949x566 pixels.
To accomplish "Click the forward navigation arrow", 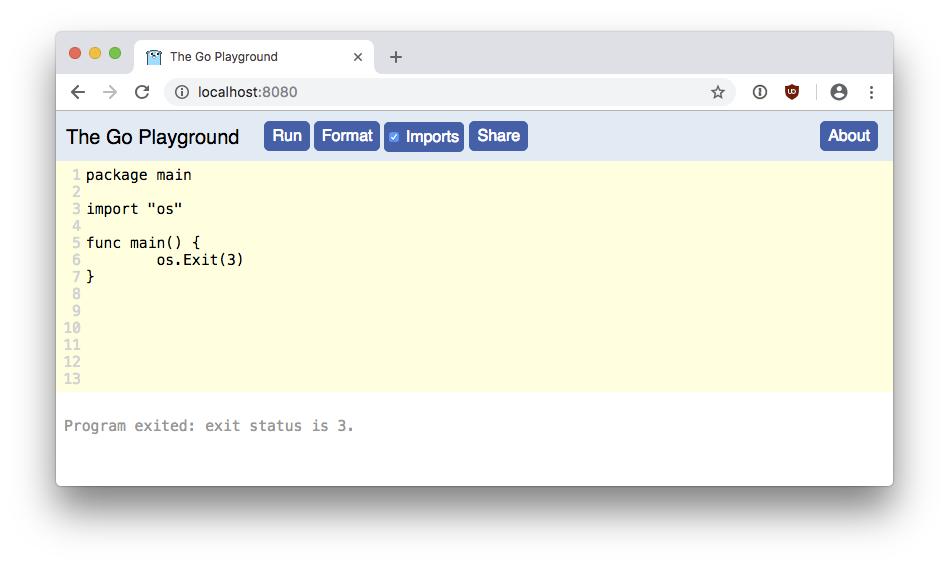I will (110, 92).
